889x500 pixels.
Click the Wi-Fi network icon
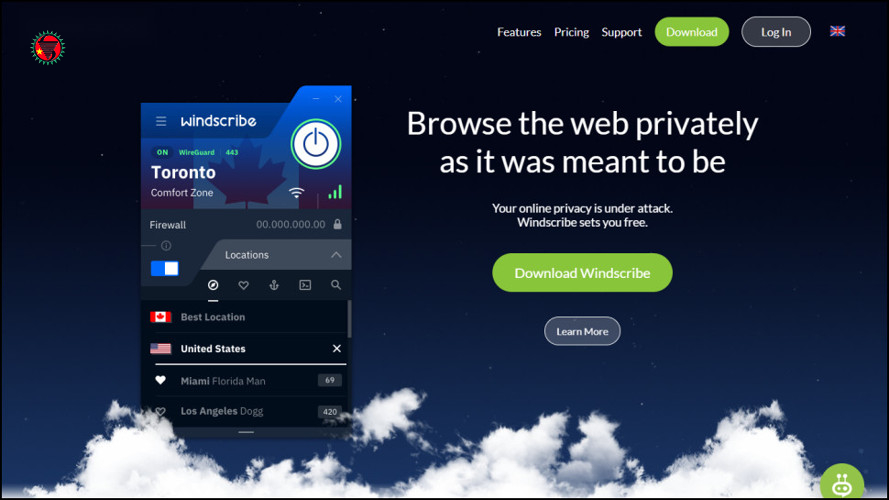[296, 193]
